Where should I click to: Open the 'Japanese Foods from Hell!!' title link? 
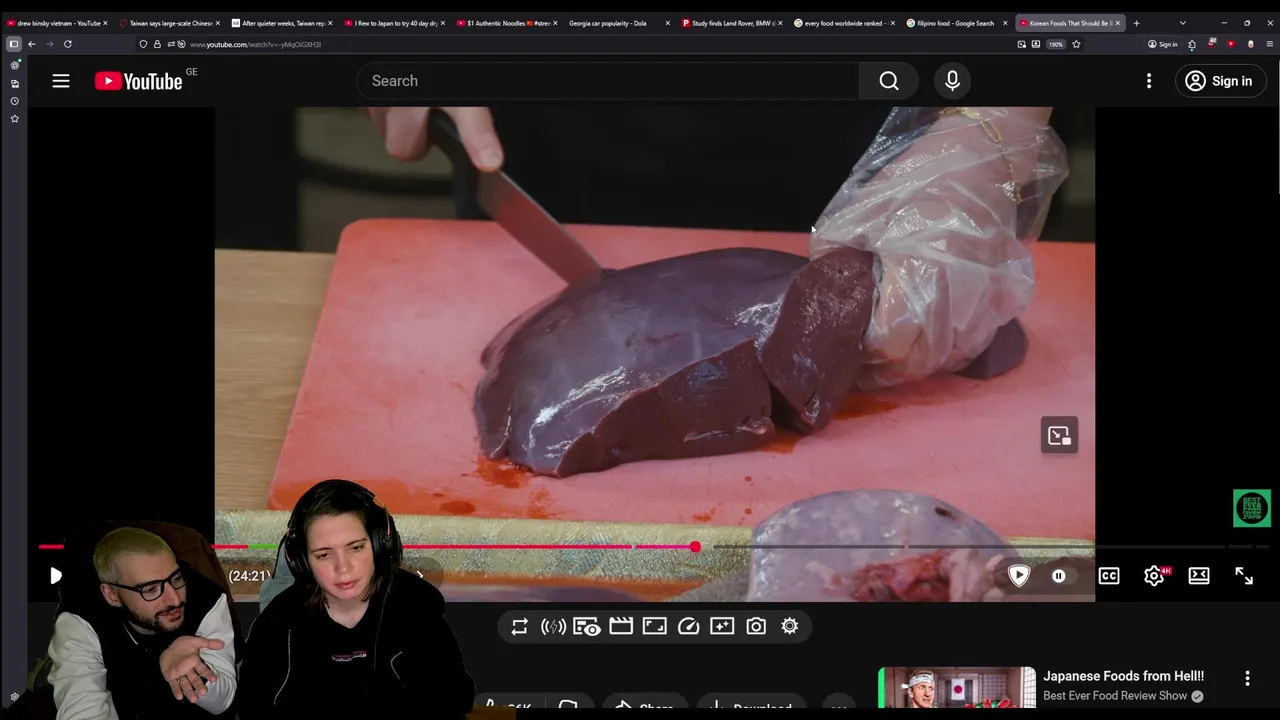coord(1123,676)
